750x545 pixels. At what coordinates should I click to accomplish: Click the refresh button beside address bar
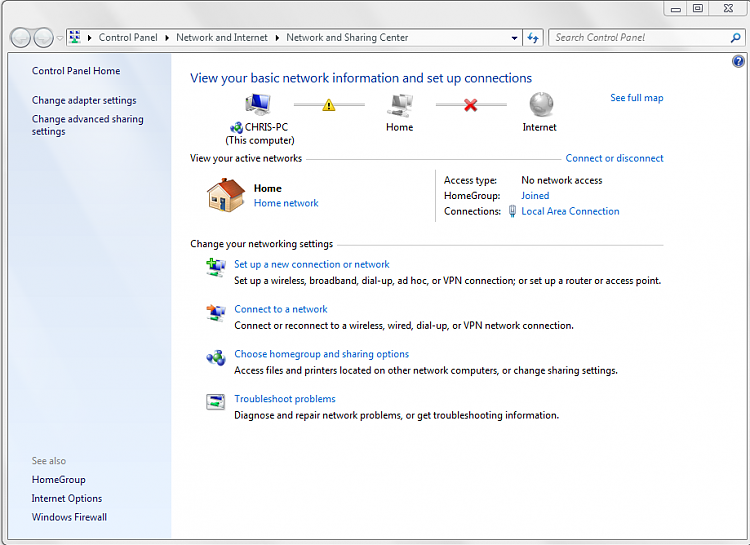point(533,38)
